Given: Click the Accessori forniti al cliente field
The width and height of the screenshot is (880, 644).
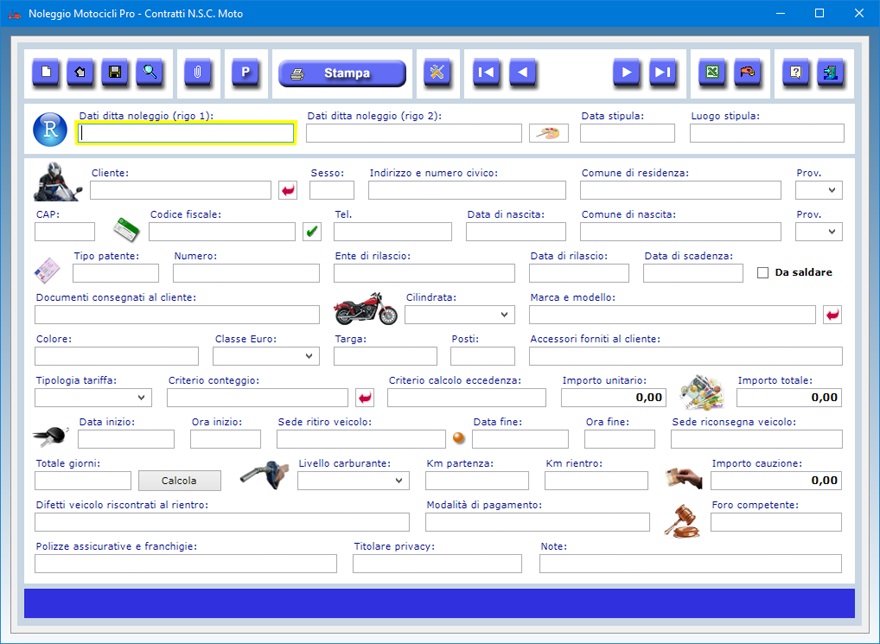Looking at the screenshot, I should [x=686, y=356].
